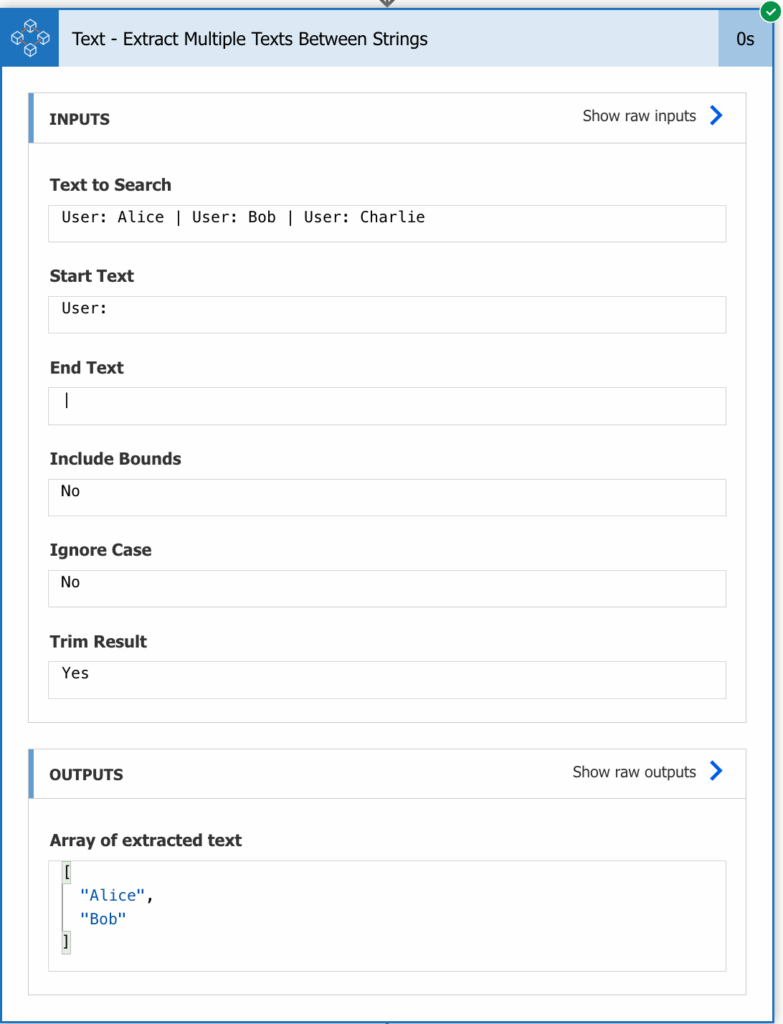783x1024 pixels.
Task: Collapse the action card by its title
Action: click(x=249, y=39)
